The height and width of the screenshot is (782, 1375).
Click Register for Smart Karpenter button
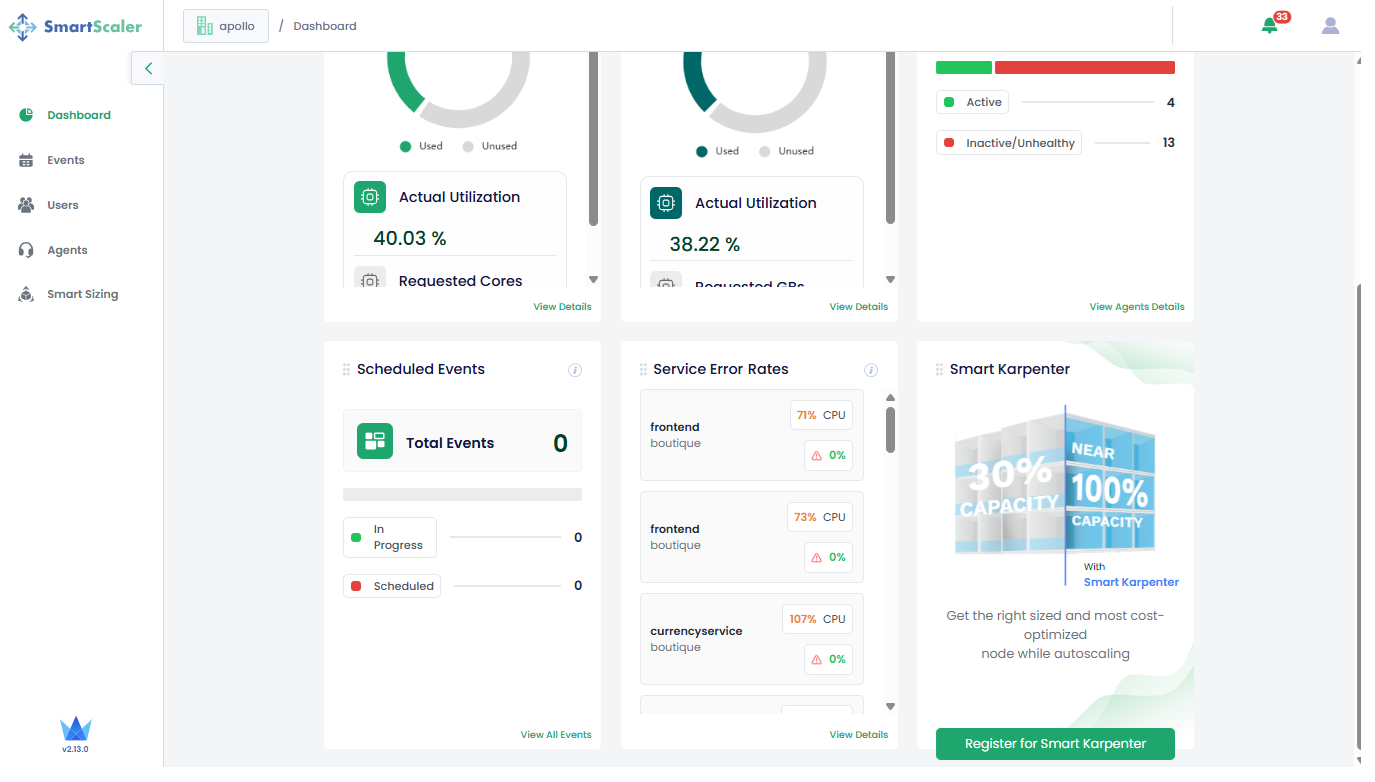(1055, 744)
